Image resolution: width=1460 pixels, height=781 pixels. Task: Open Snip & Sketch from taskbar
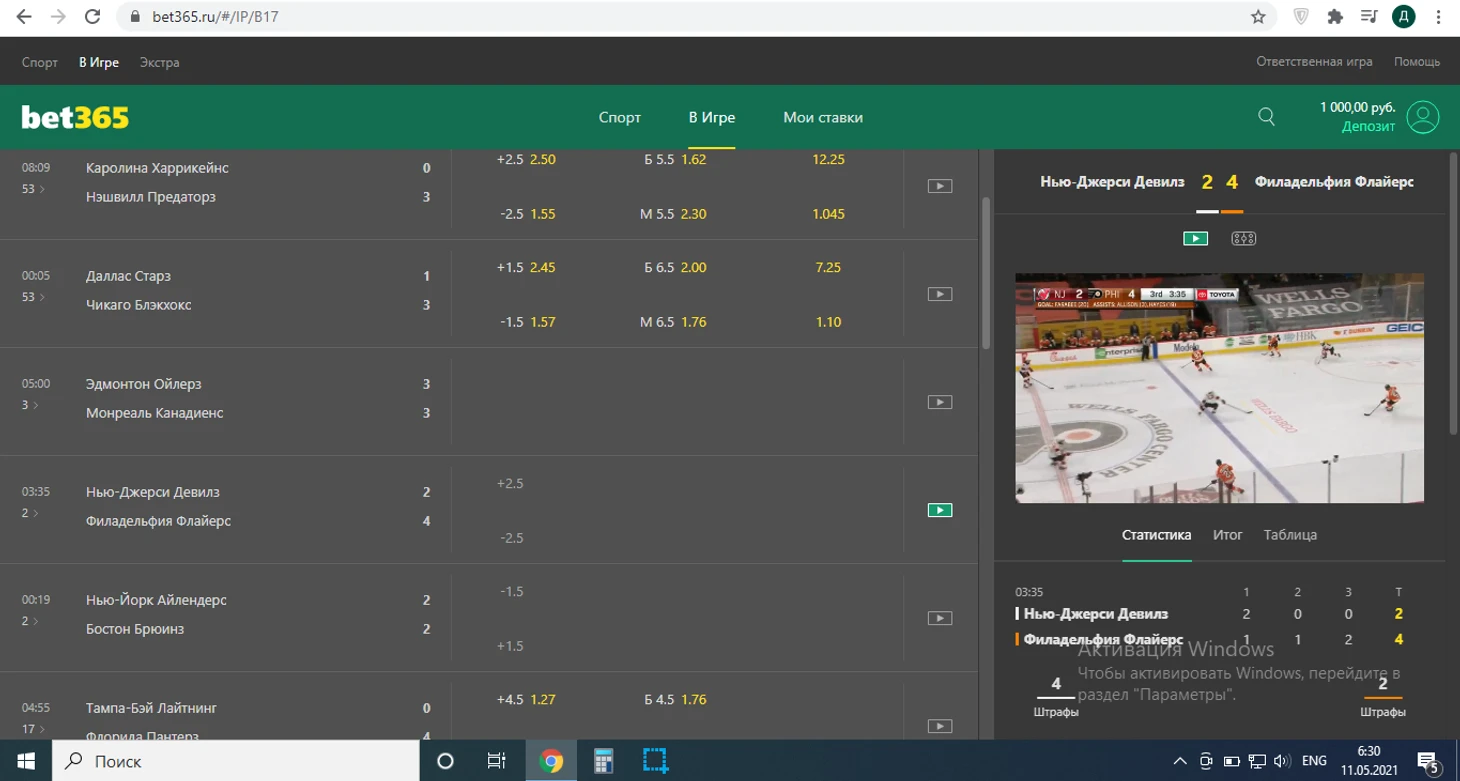pos(655,761)
